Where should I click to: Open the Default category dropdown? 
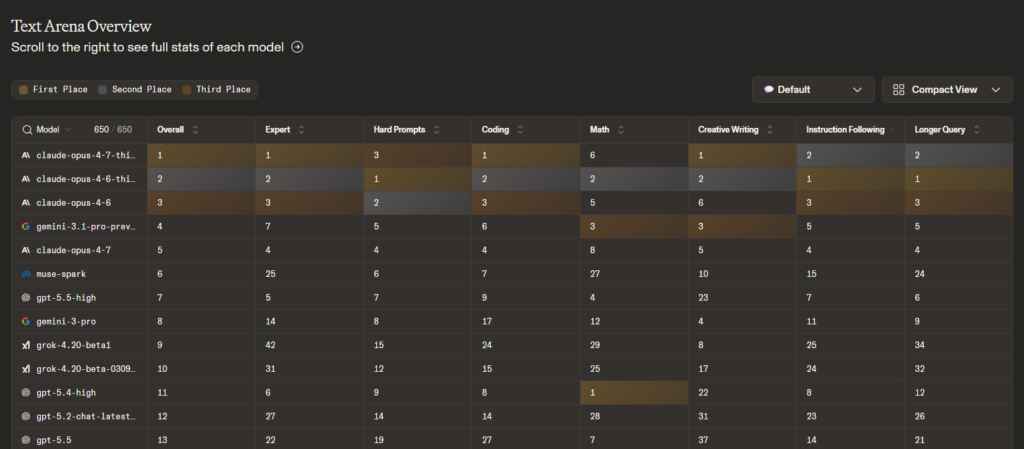pos(813,89)
